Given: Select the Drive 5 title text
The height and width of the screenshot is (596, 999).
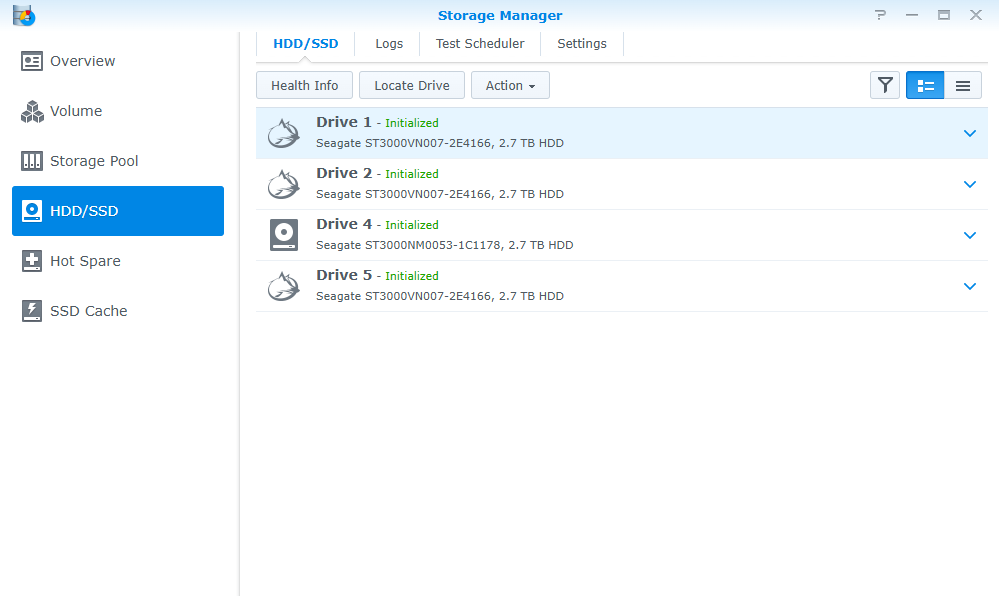Looking at the screenshot, I should 344,275.
